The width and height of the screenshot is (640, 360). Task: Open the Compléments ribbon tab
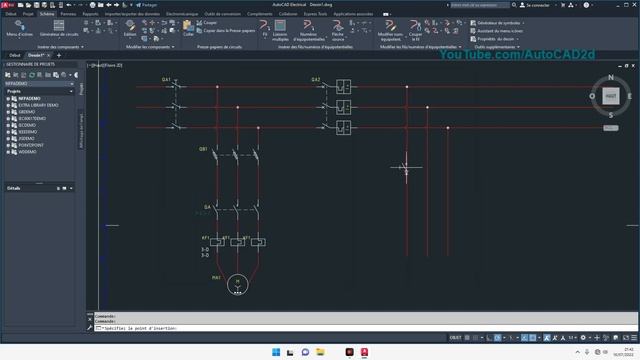point(260,14)
